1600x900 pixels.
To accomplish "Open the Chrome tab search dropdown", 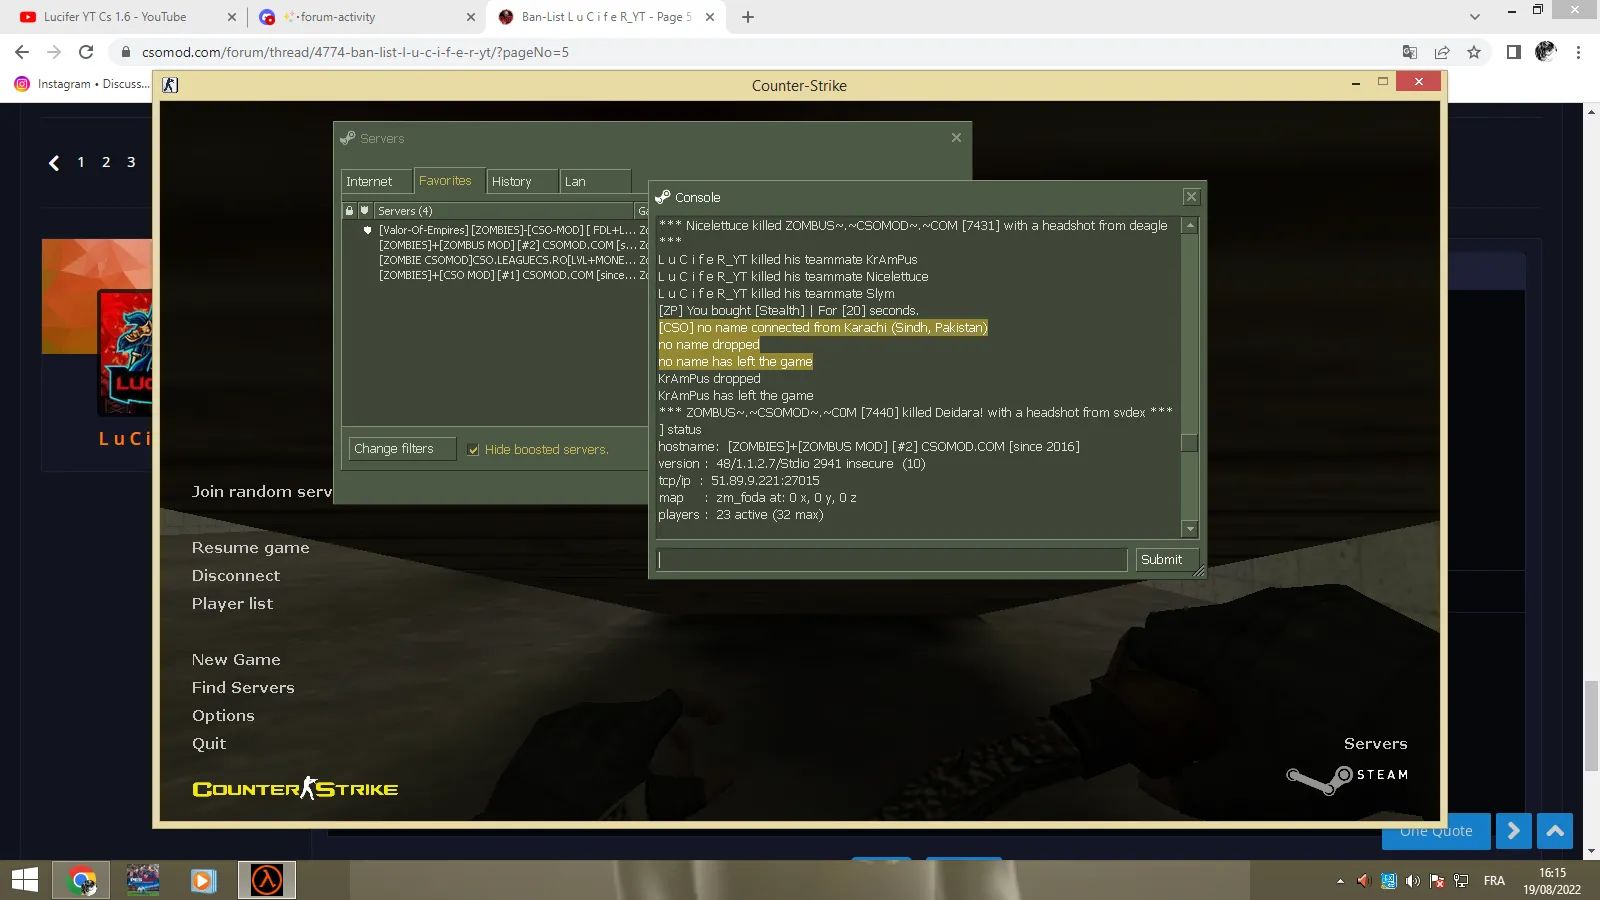I will tap(1474, 16).
